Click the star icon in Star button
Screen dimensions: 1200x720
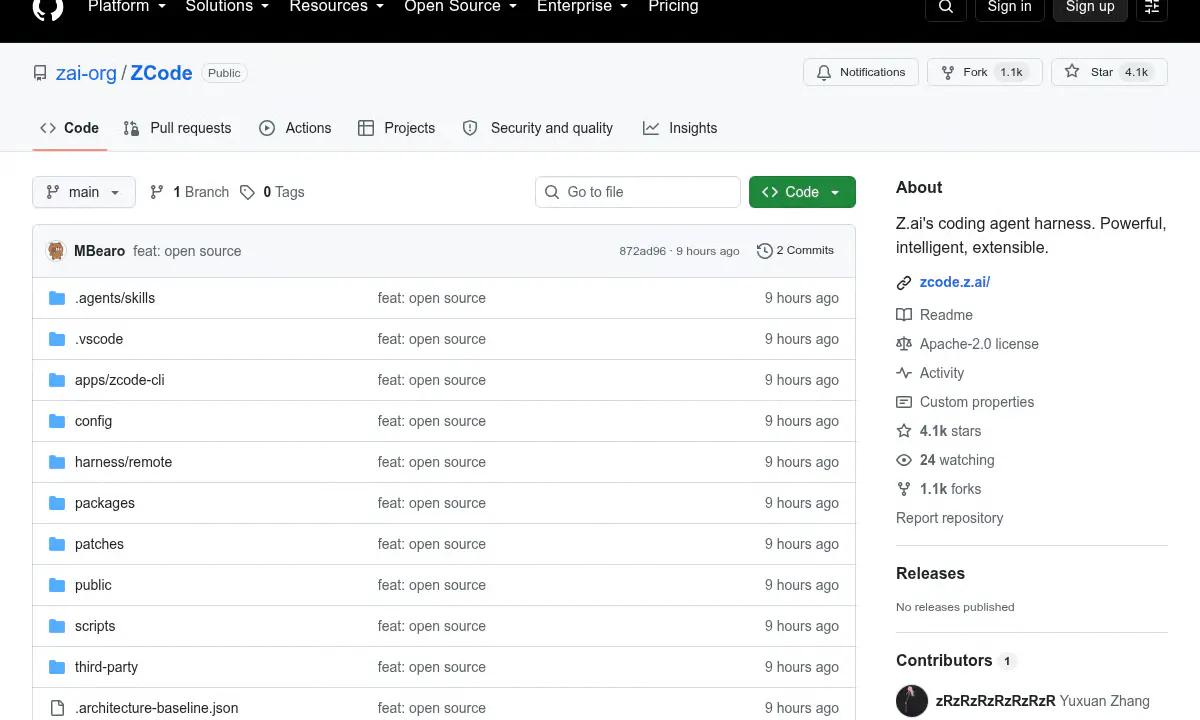click(x=1072, y=72)
